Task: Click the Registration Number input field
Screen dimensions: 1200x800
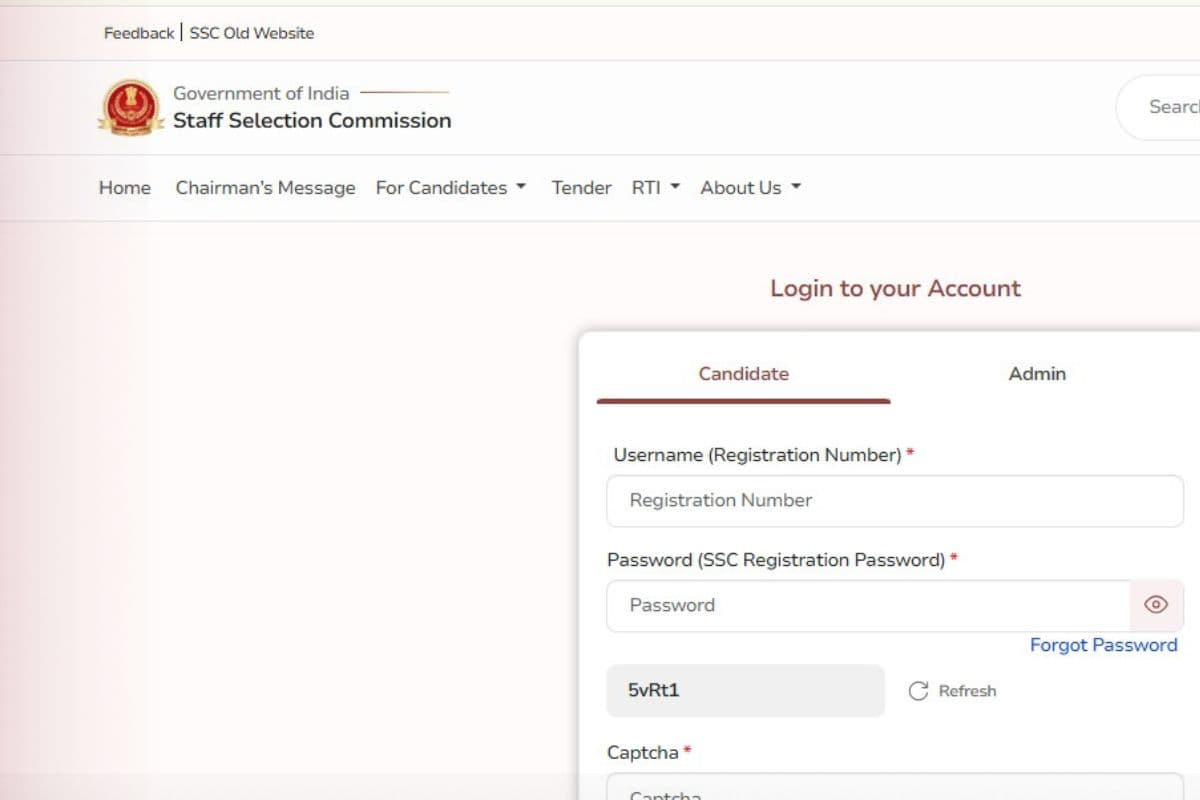Action: [894, 501]
